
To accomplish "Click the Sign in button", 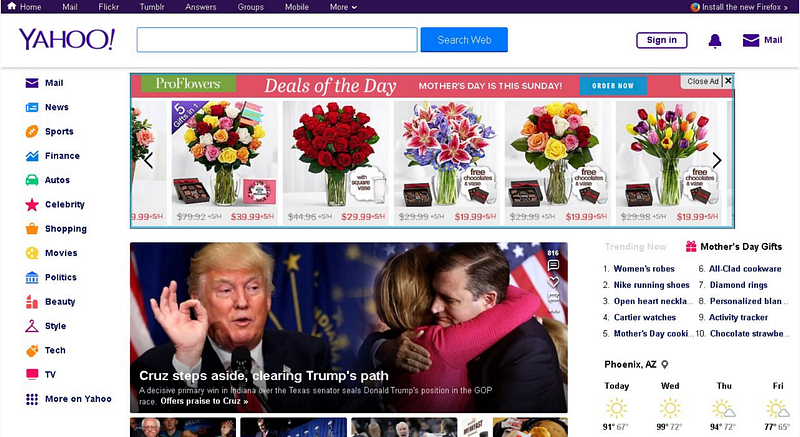I will tap(662, 40).
